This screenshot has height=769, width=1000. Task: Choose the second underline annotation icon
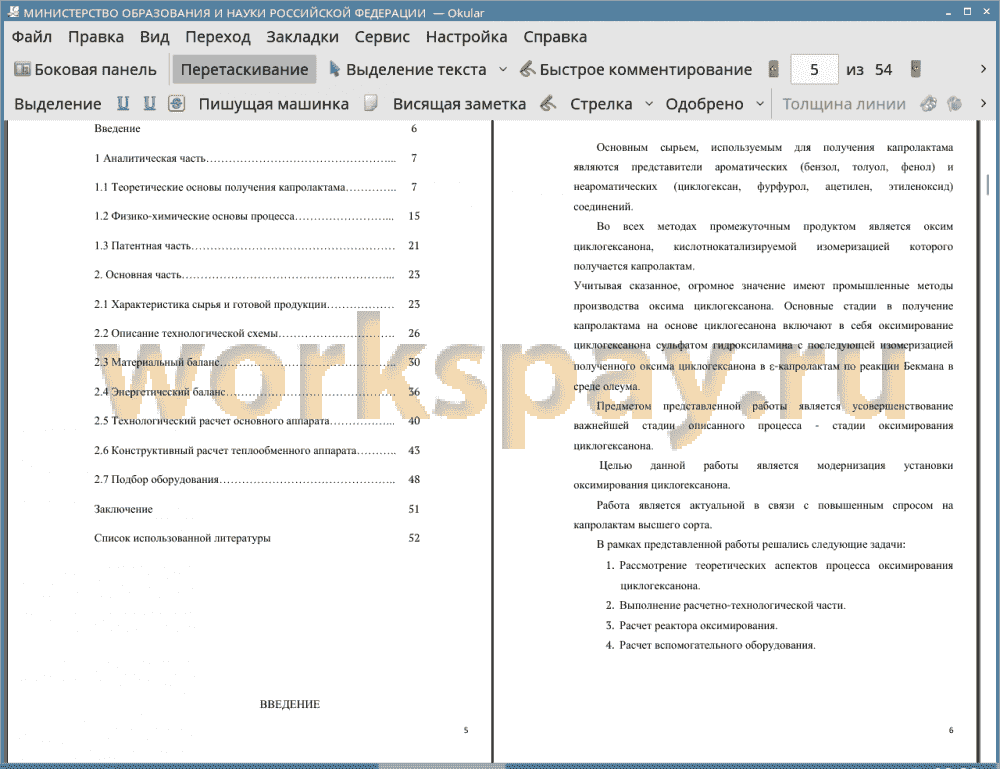150,103
